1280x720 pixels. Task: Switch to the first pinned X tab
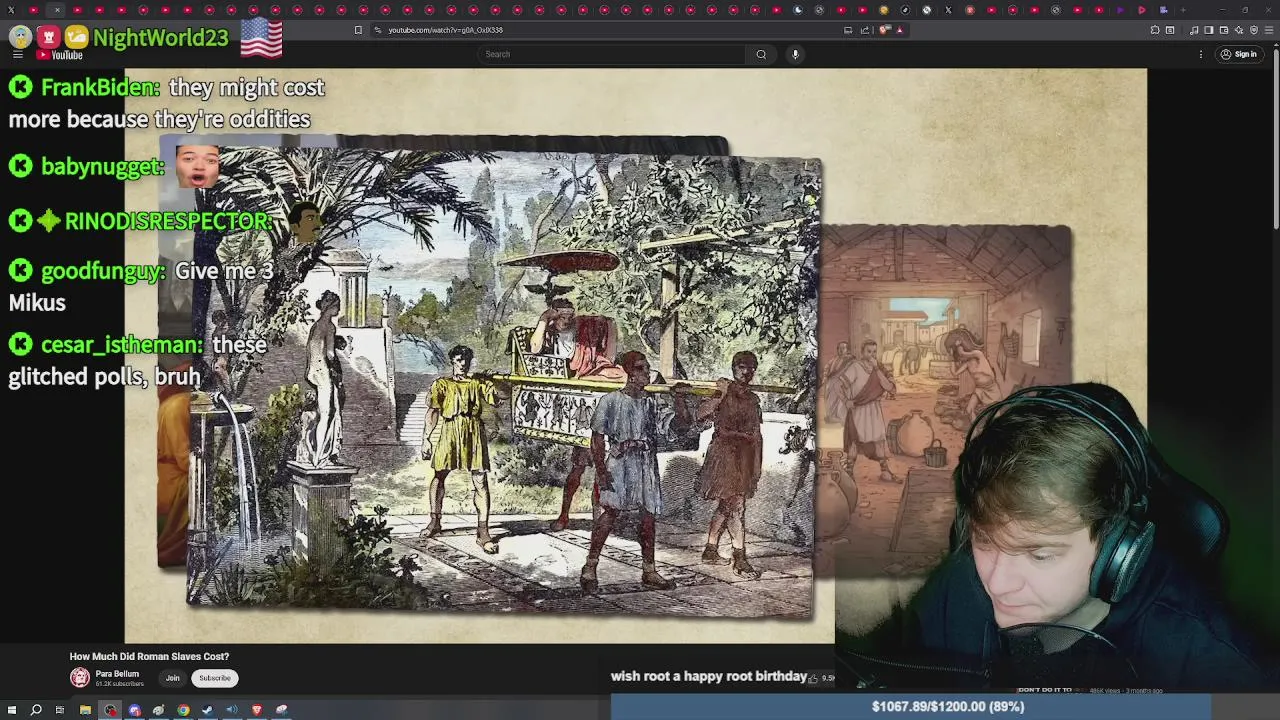[12, 10]
